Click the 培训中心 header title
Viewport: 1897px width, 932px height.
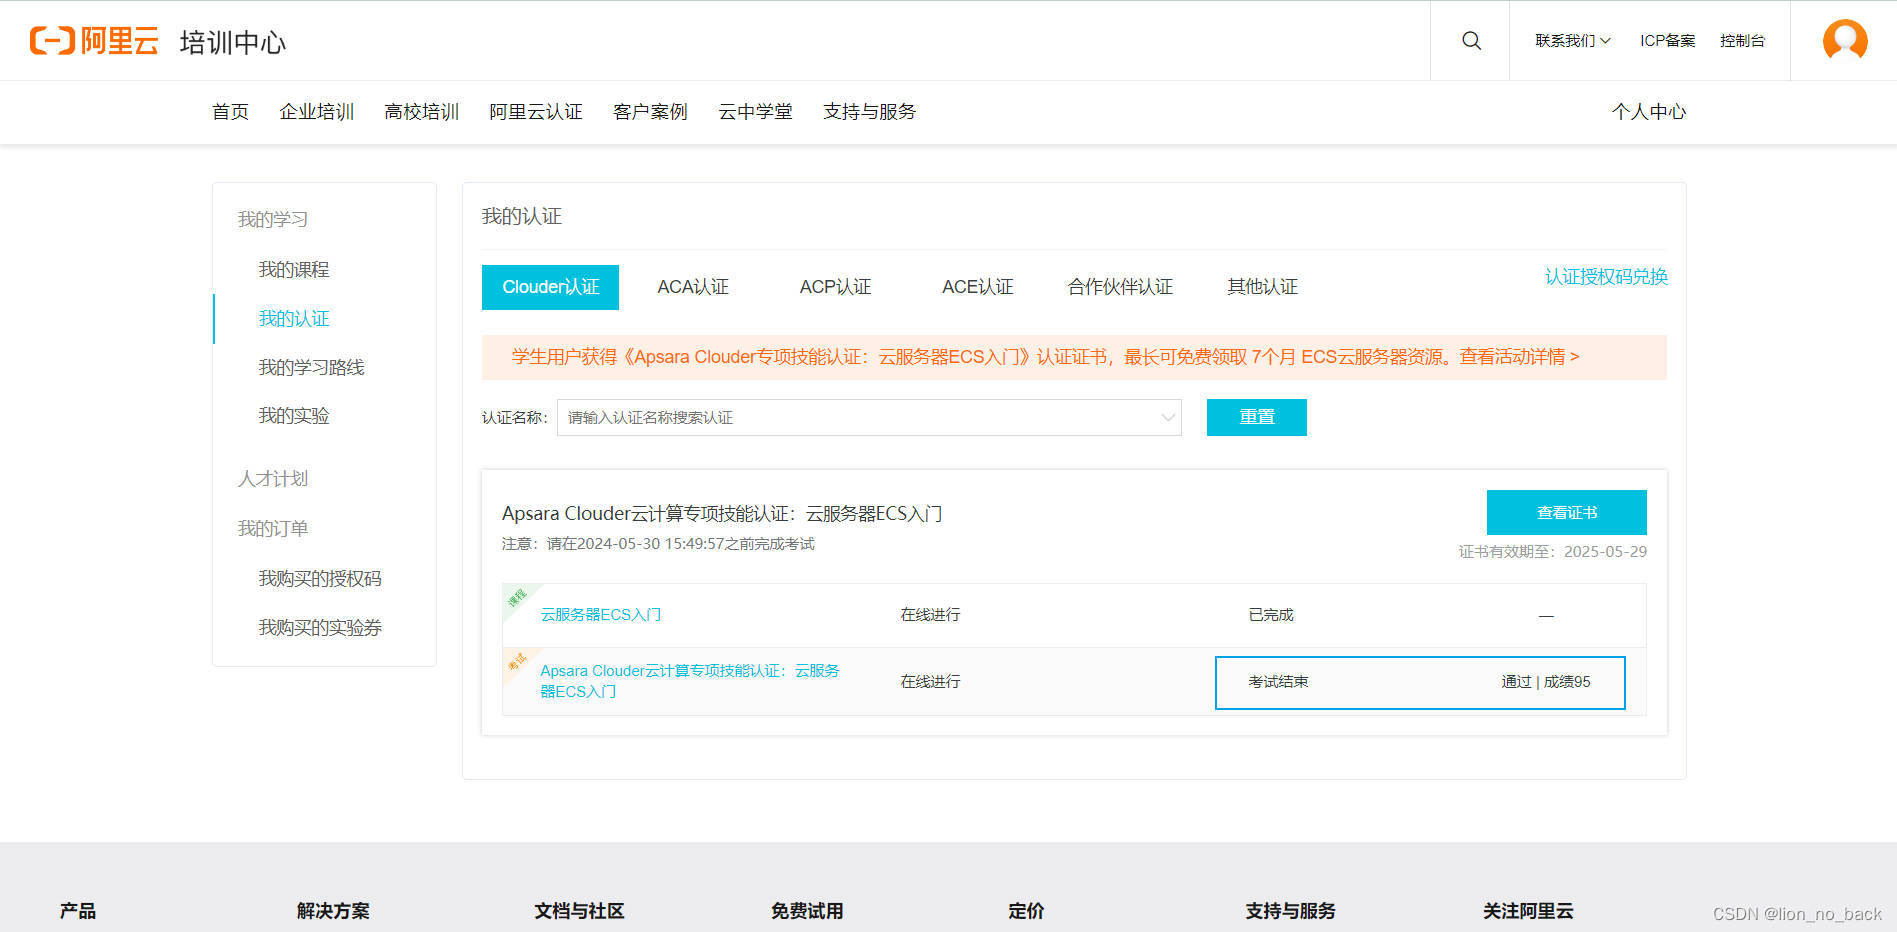click(233, 42)
